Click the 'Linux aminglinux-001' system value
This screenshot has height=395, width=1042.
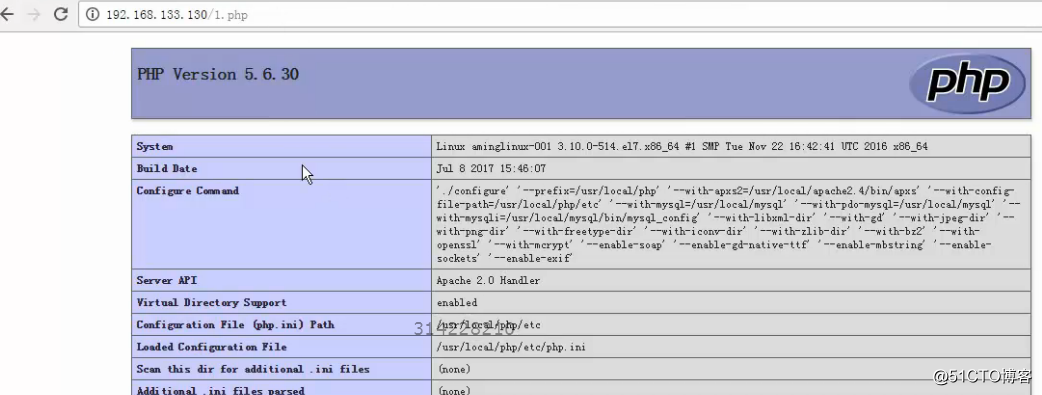click(682, 146)
